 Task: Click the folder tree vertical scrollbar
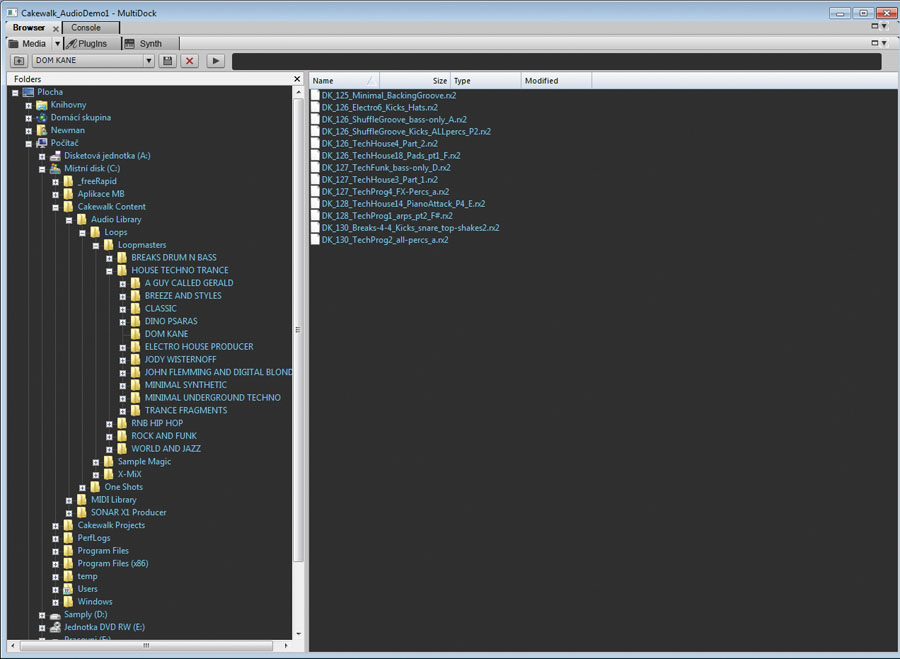click(x=297, y=330)
